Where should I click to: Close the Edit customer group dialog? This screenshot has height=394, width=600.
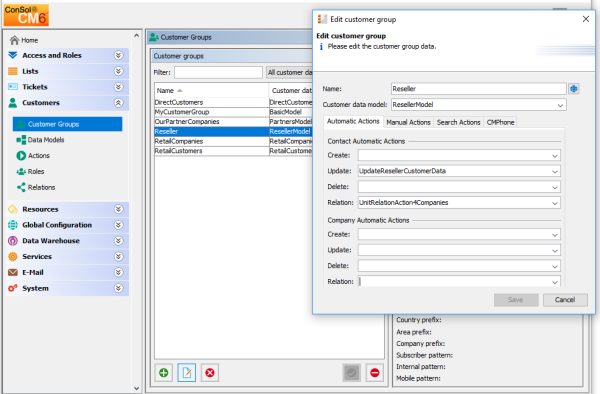pos(585,19)
